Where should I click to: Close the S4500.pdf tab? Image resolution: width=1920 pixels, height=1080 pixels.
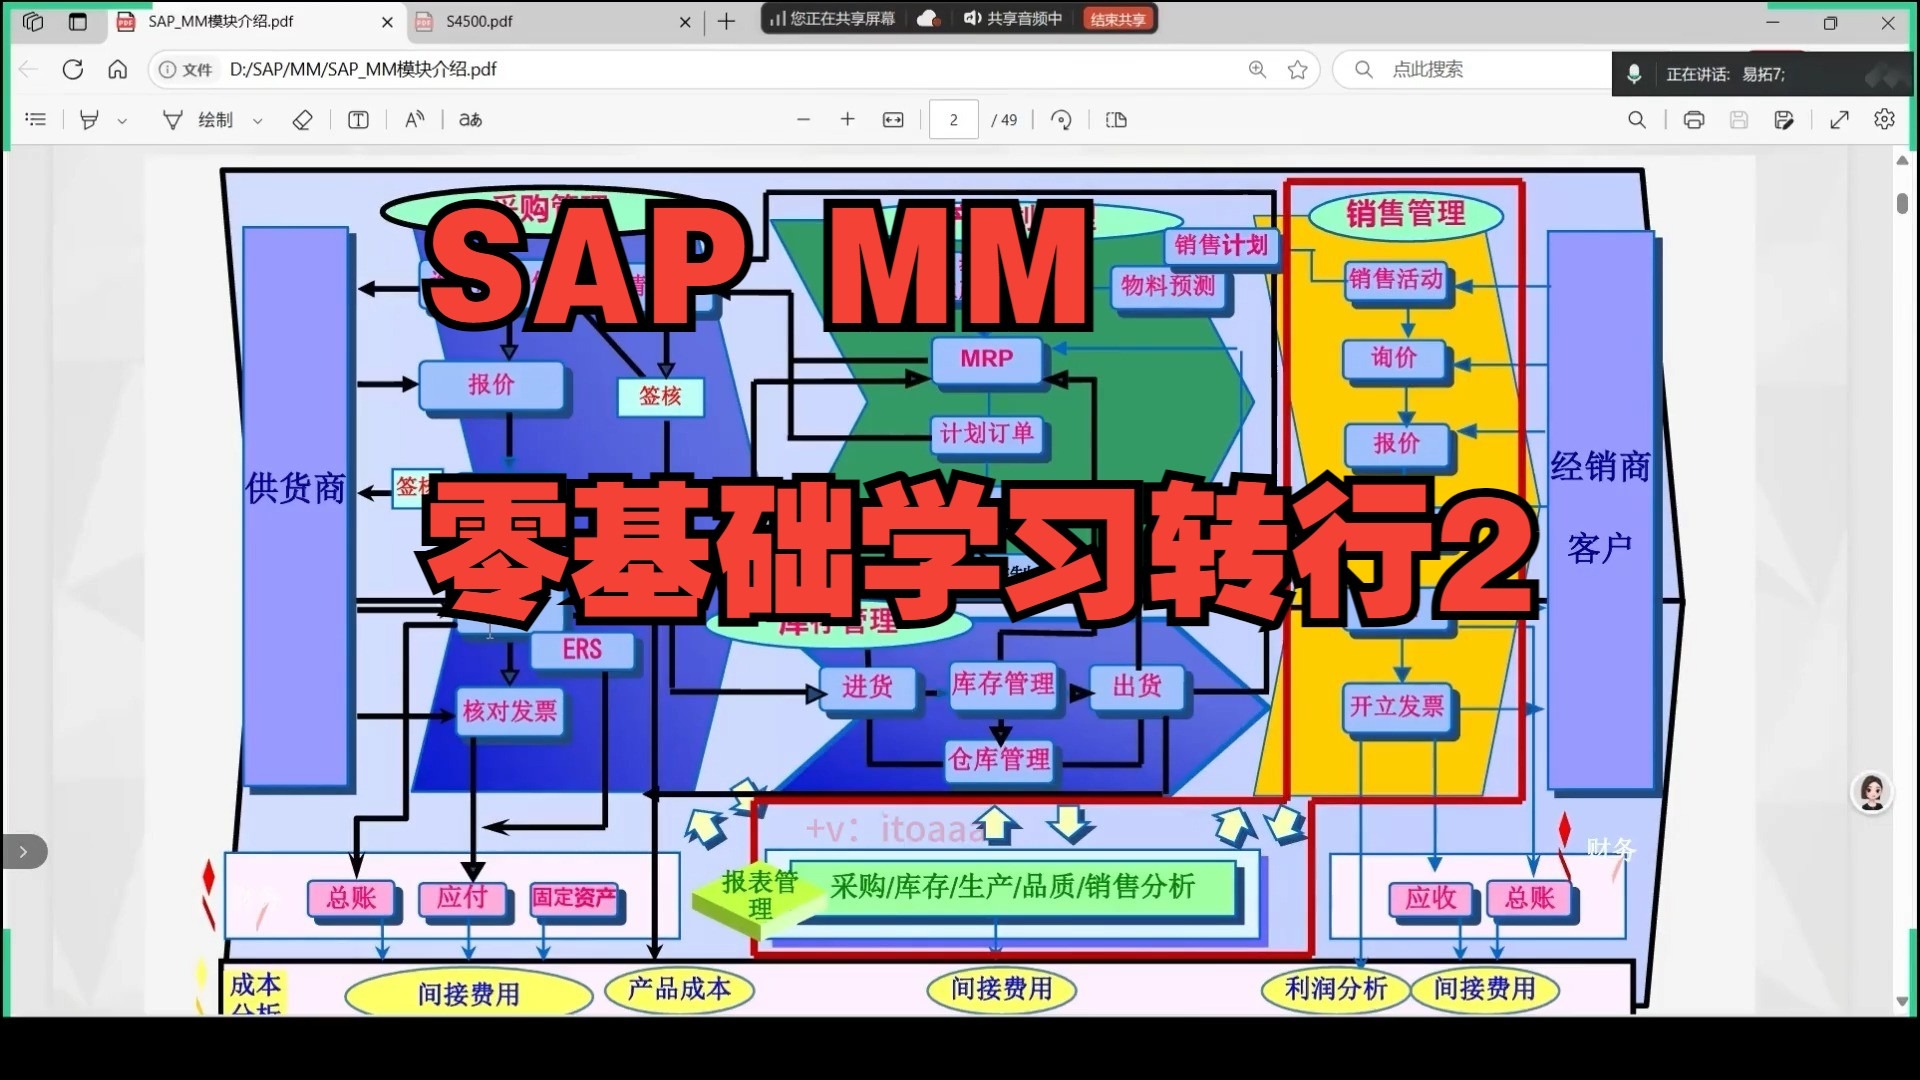pyautogui.click(x=685, y=22)
